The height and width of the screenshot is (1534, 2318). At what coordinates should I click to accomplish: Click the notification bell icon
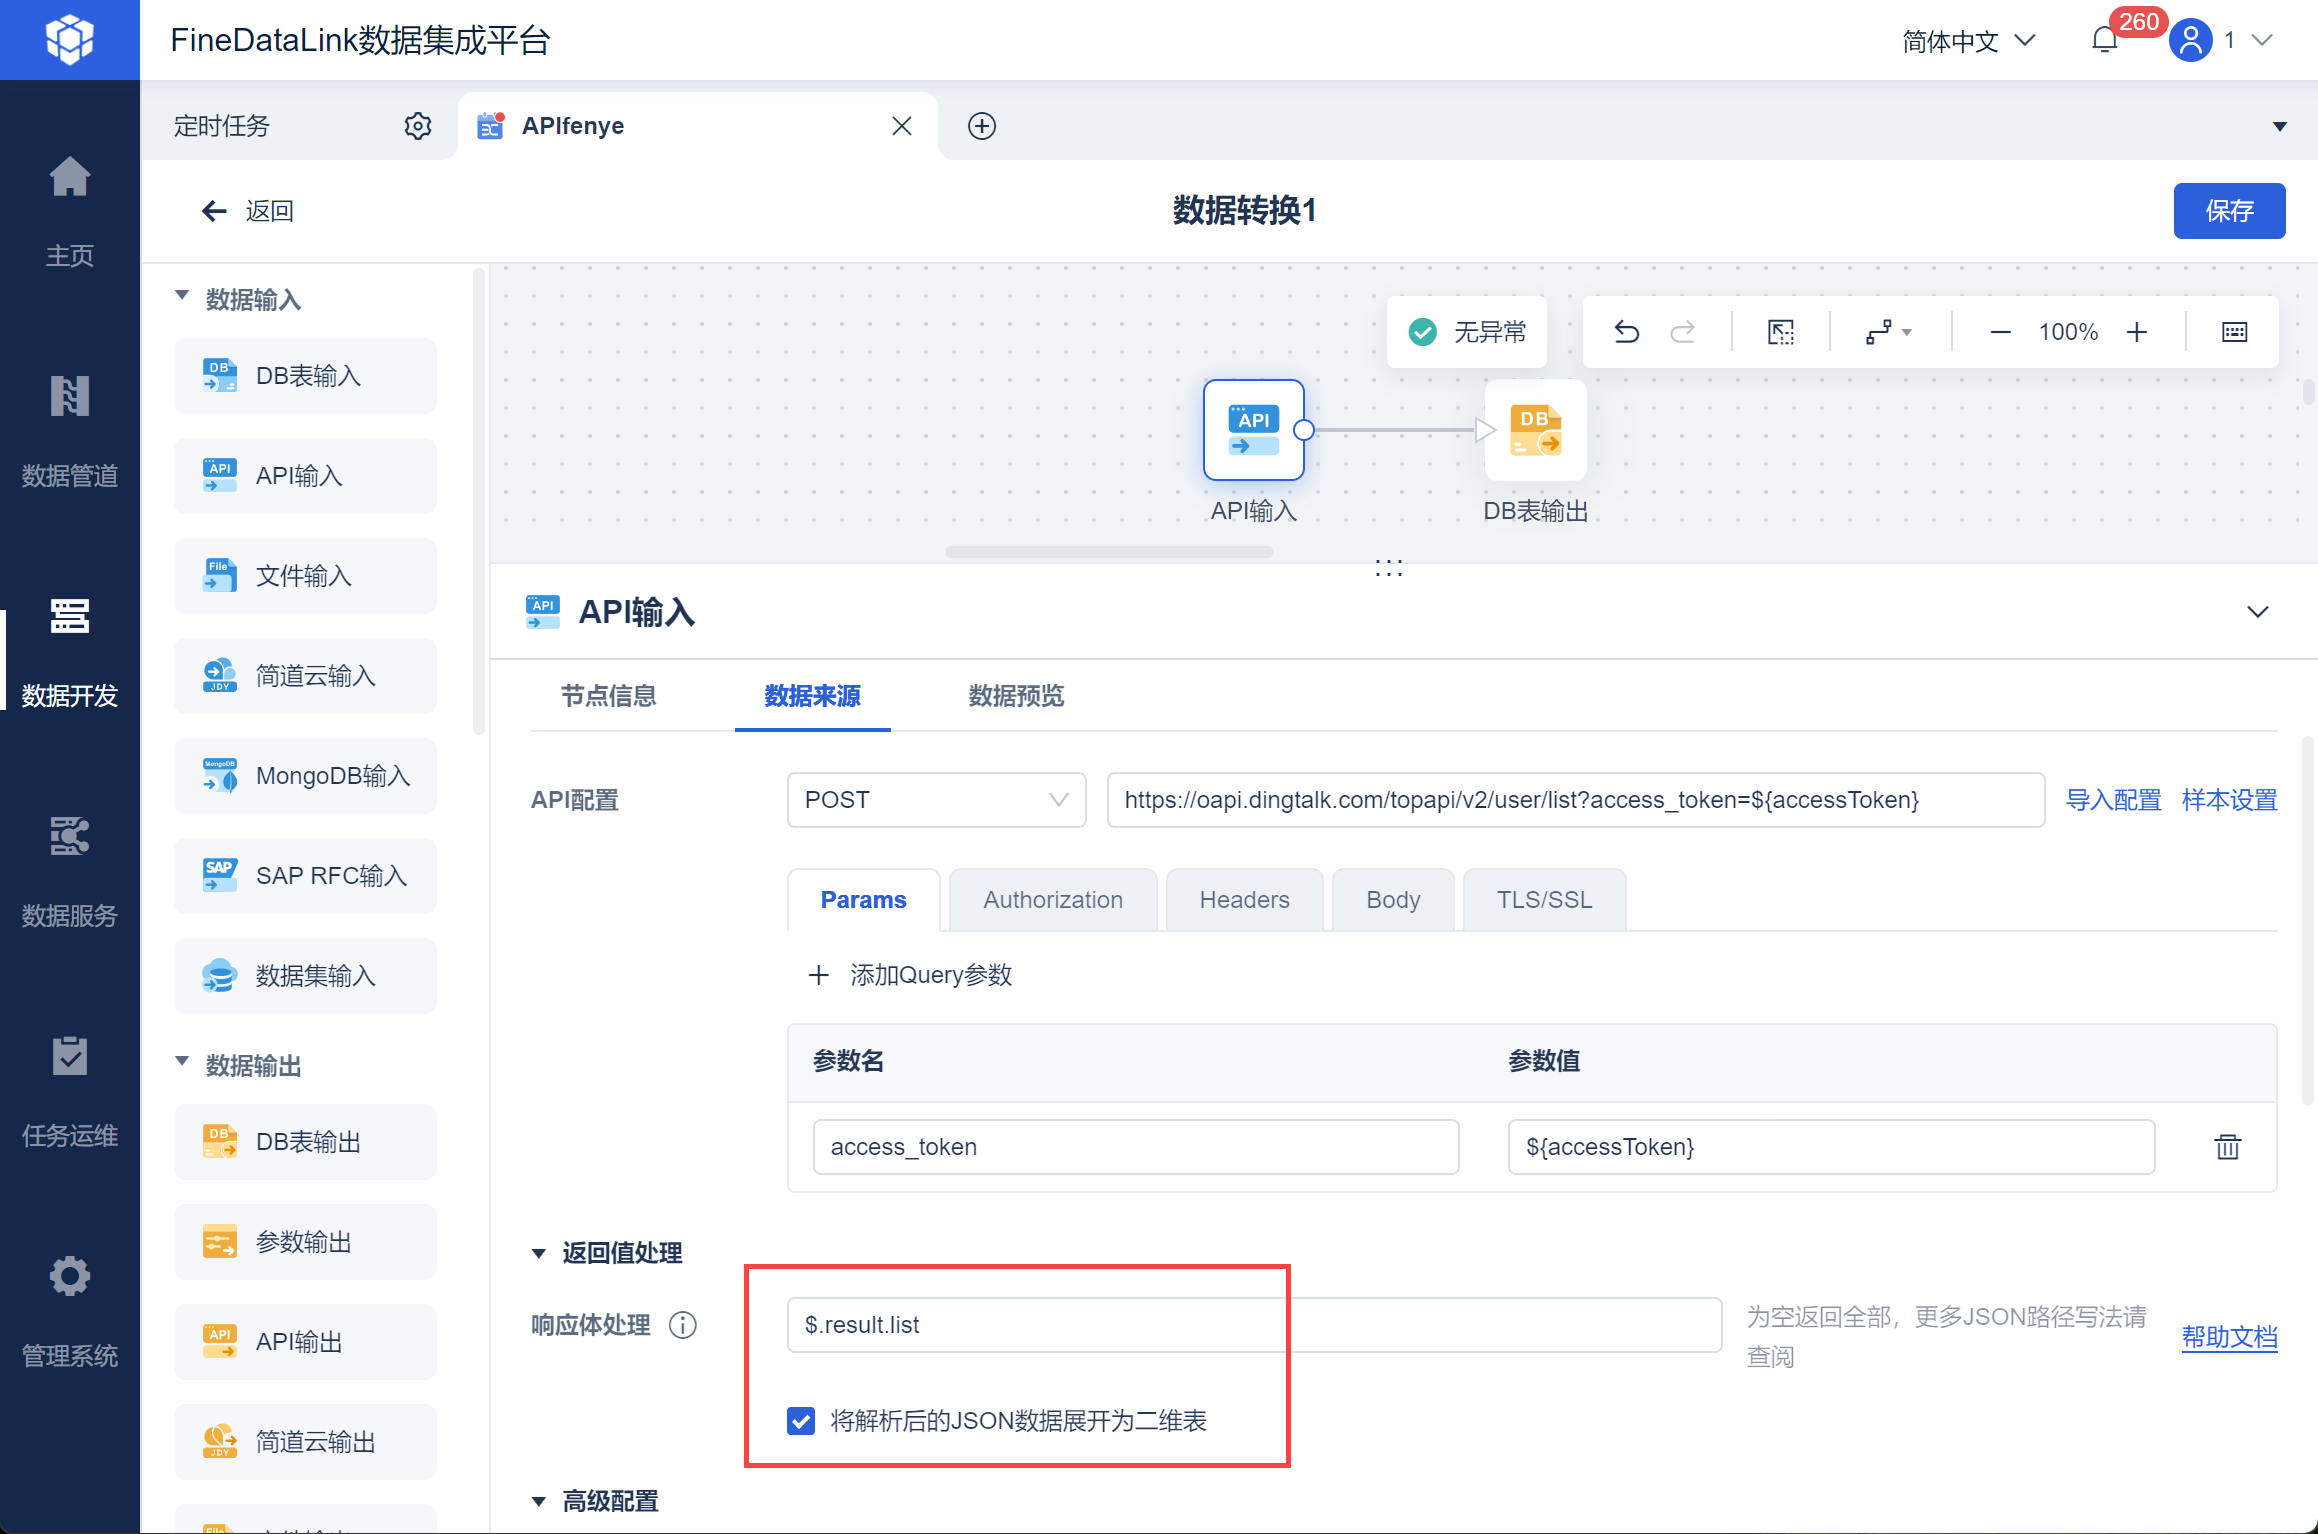point(2104,40)
